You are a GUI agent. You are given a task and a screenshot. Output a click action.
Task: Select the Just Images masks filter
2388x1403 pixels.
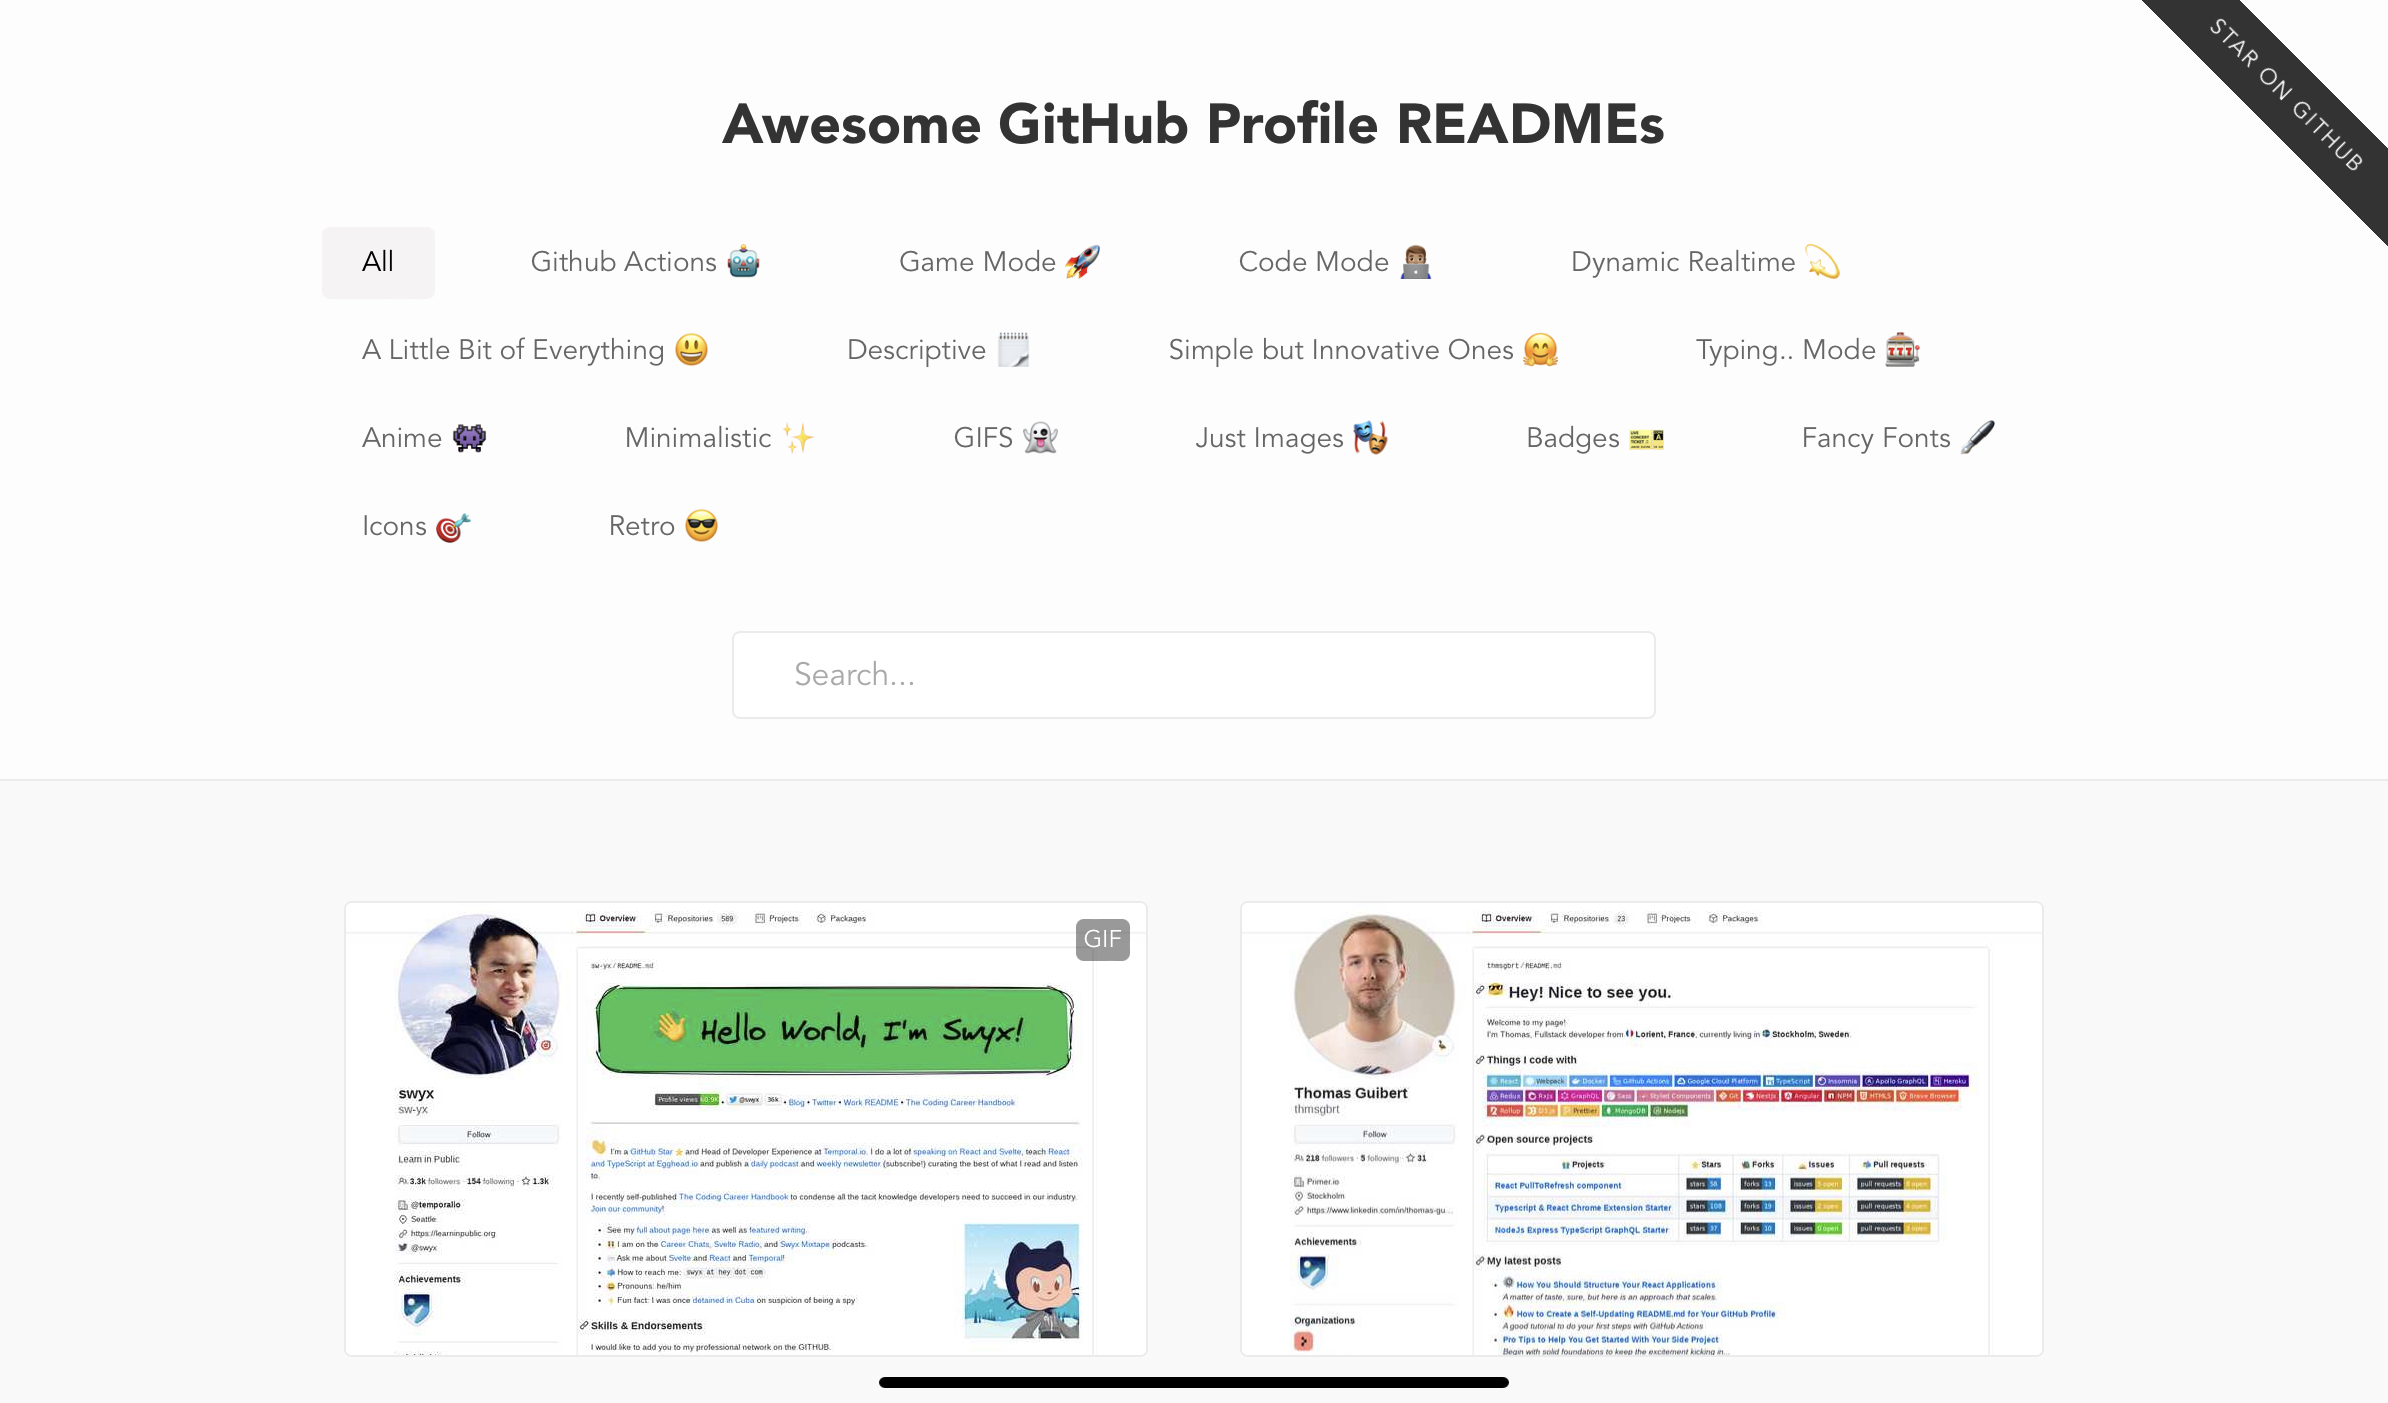(x=1290, y=438)
